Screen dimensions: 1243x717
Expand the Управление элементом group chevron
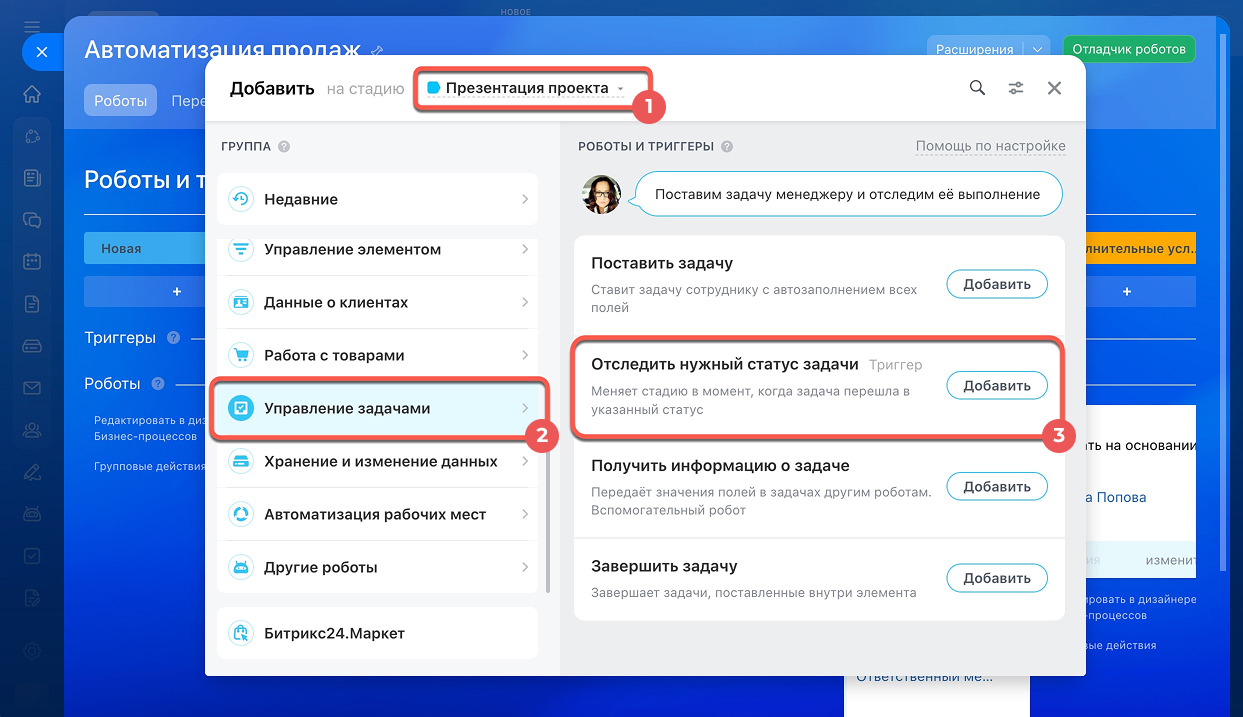525,249
